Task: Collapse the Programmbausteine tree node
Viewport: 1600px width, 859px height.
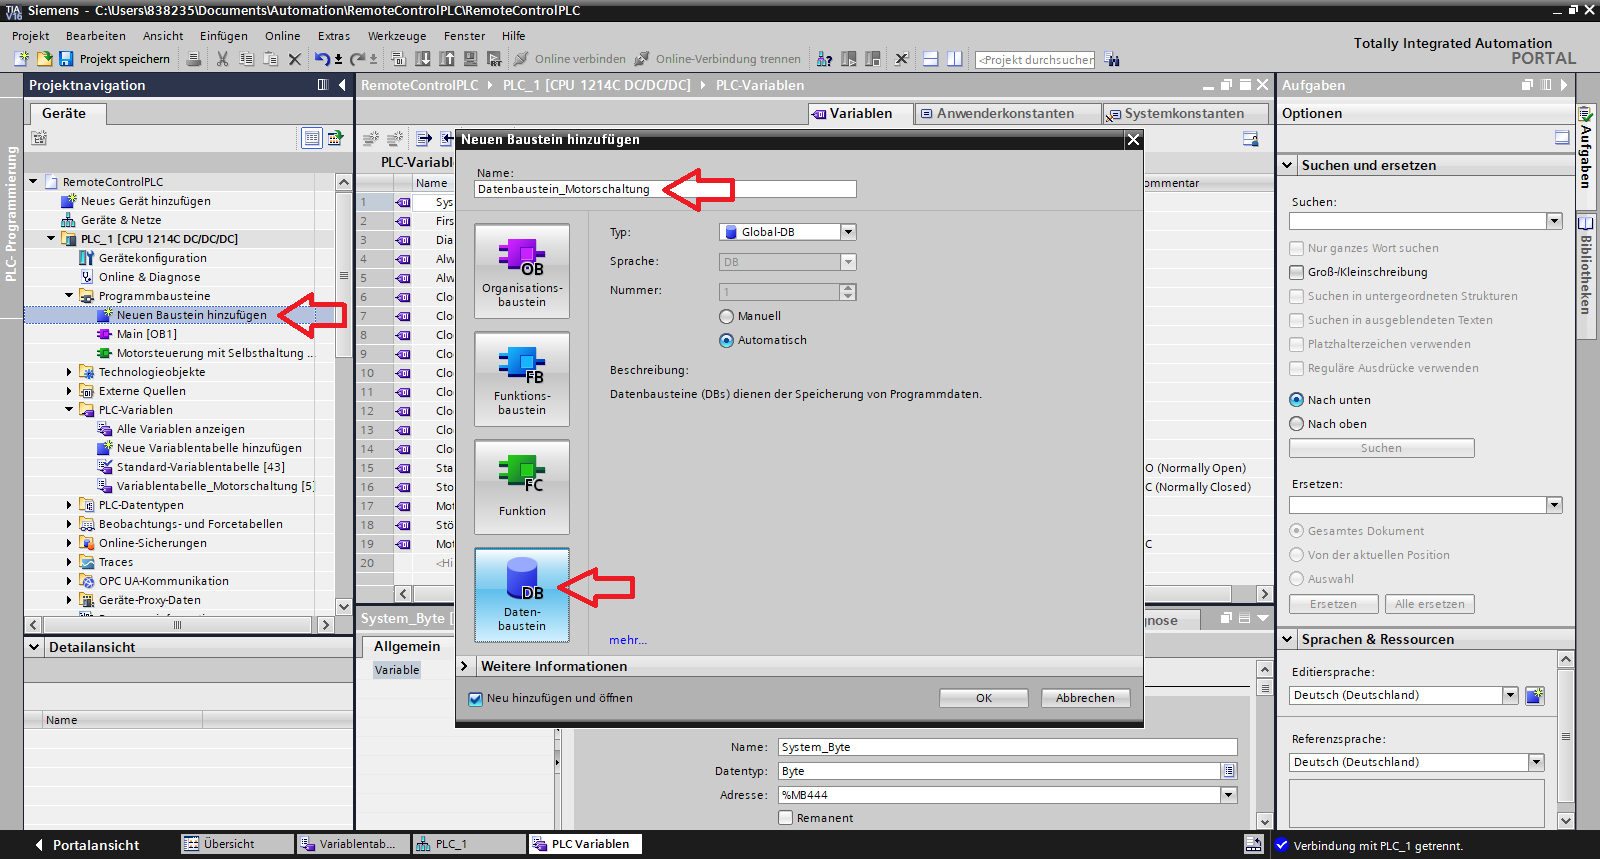Action: coord(69,296)
